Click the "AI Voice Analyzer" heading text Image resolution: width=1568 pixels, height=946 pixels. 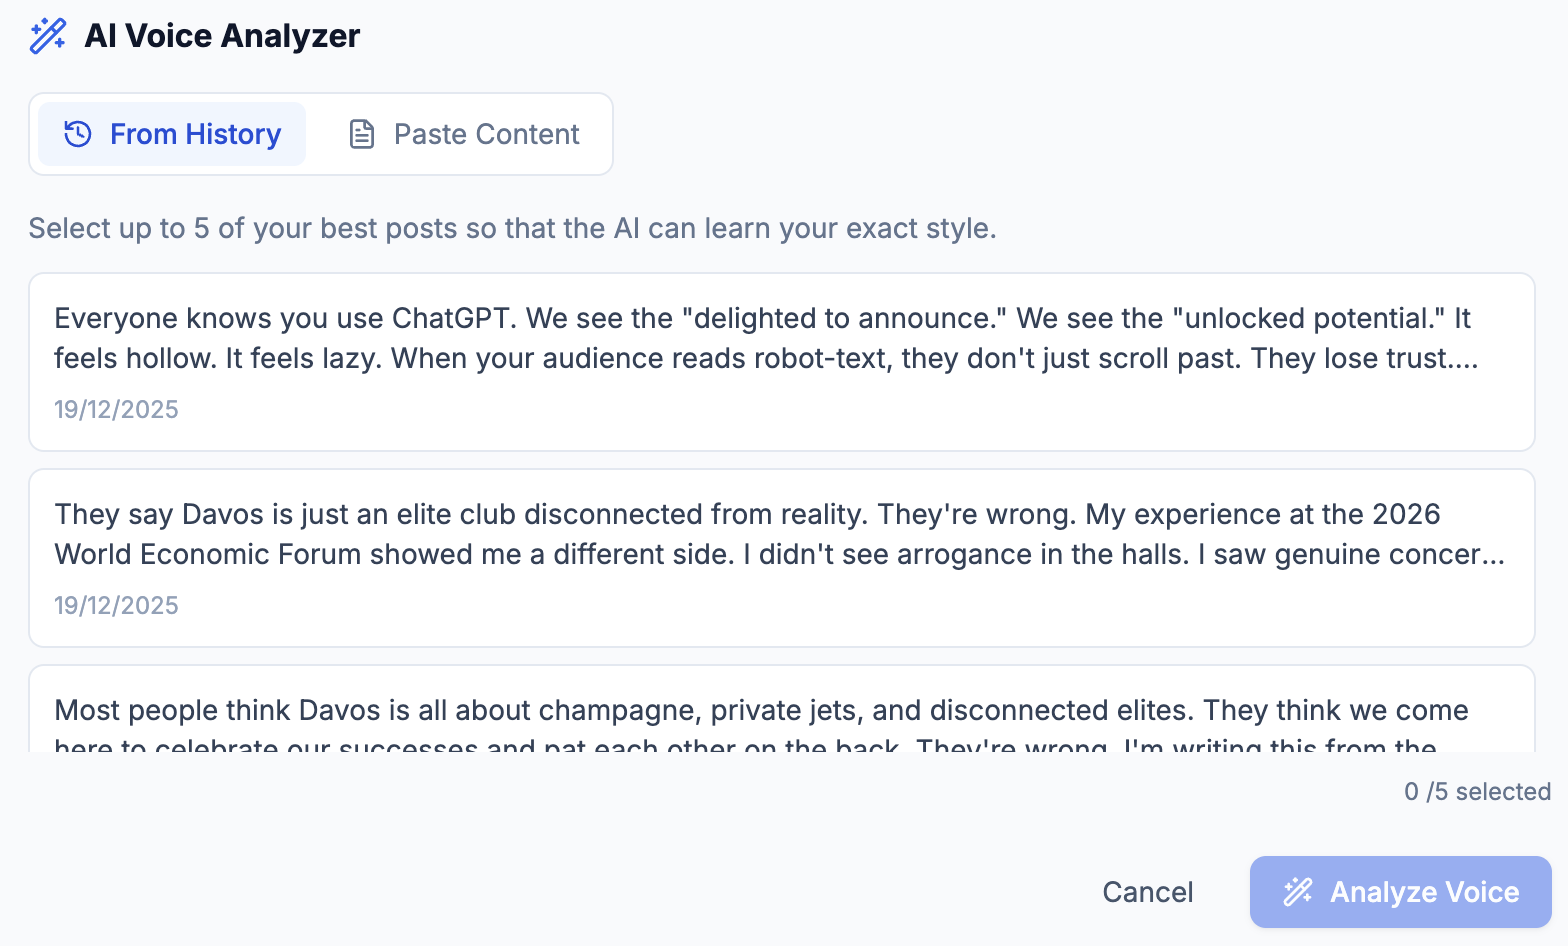222,36
